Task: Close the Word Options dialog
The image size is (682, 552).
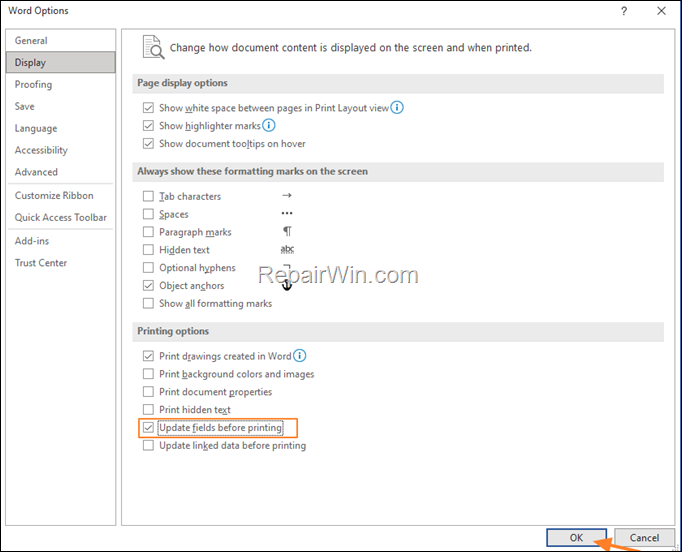Action: pos(661,11)
